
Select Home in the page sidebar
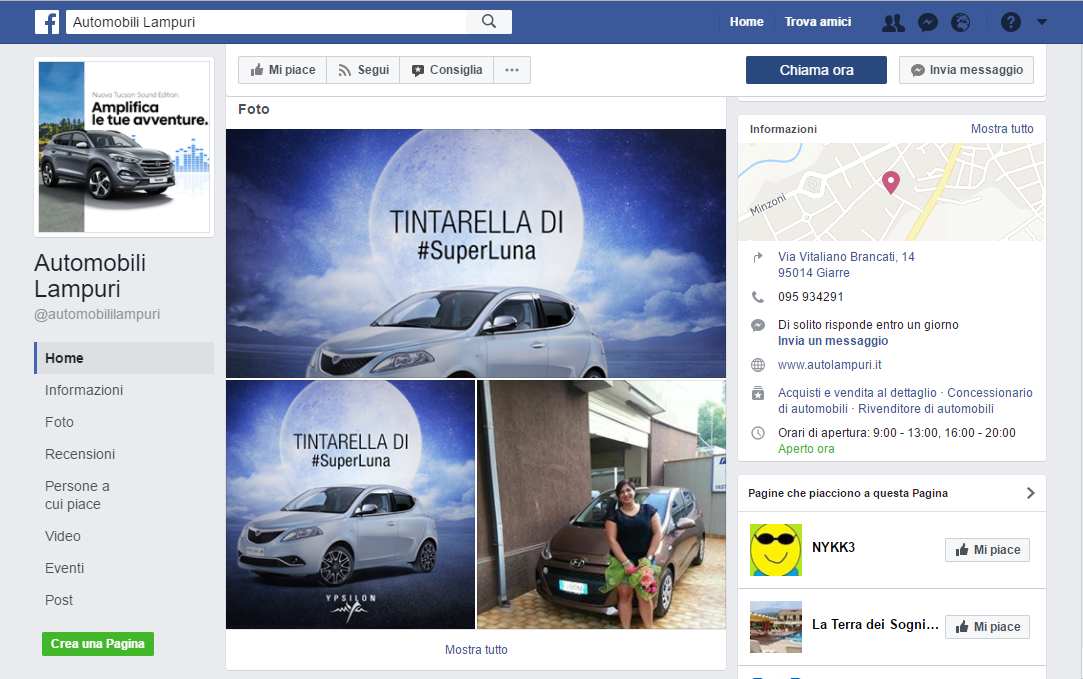click(x=124, y=358)
